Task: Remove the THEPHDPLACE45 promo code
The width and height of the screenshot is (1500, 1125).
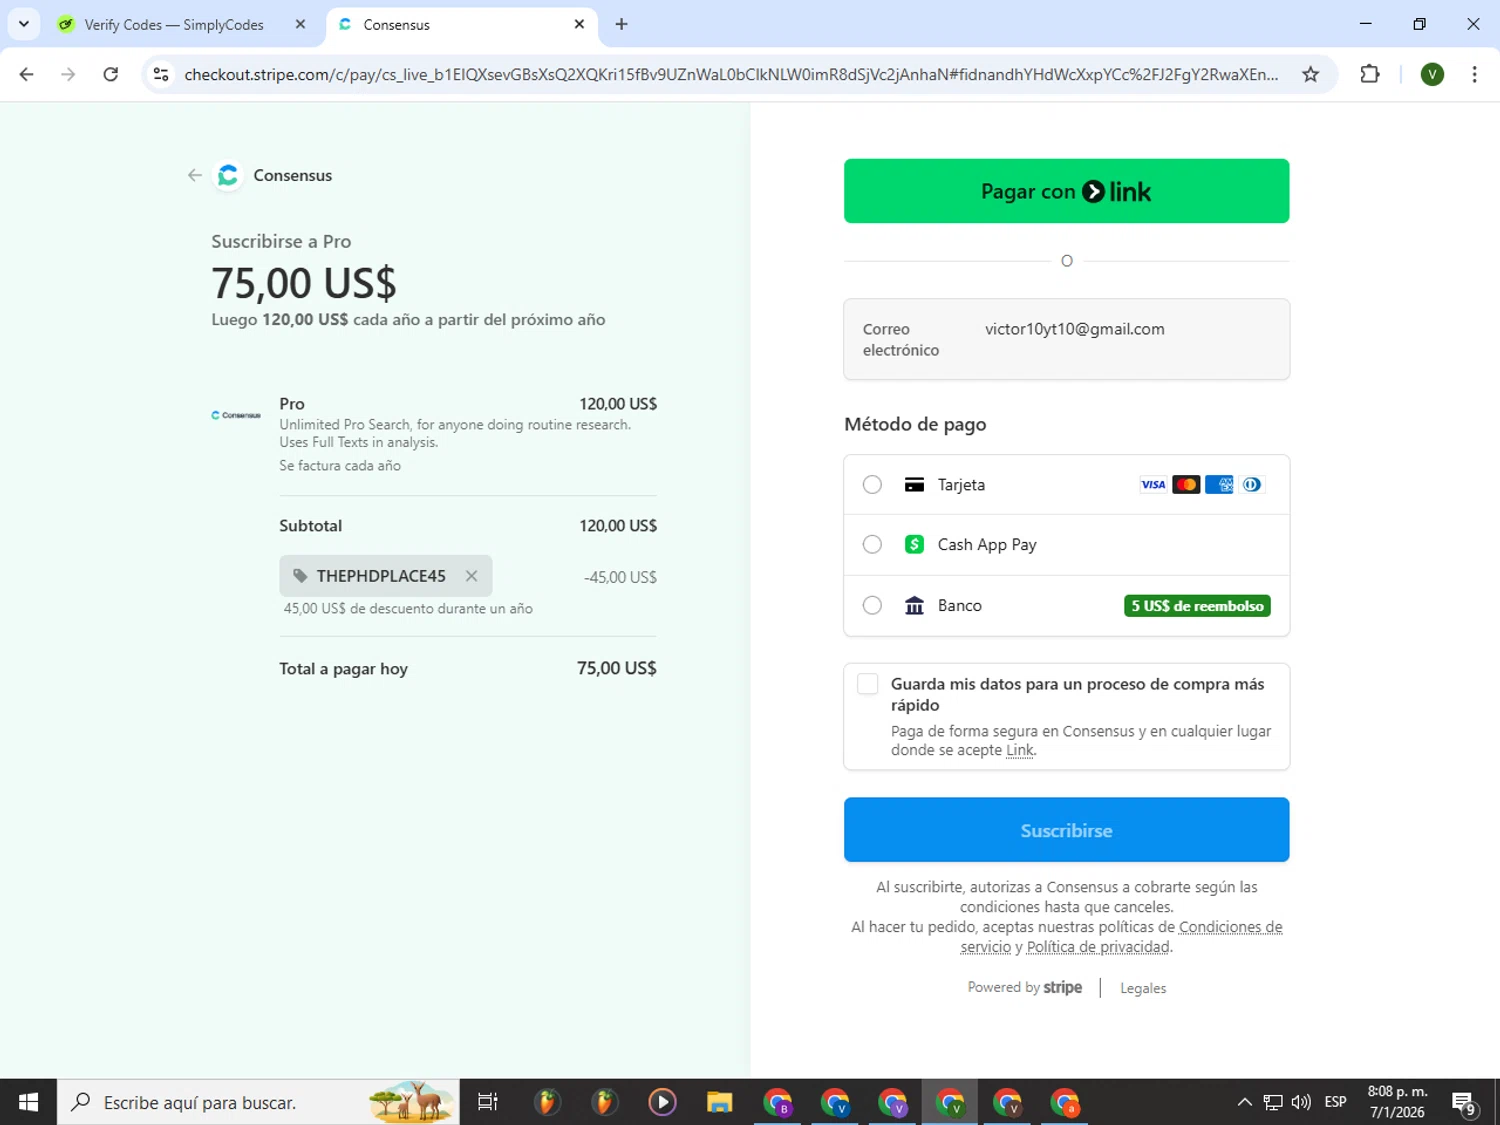Action: (471, 576)
